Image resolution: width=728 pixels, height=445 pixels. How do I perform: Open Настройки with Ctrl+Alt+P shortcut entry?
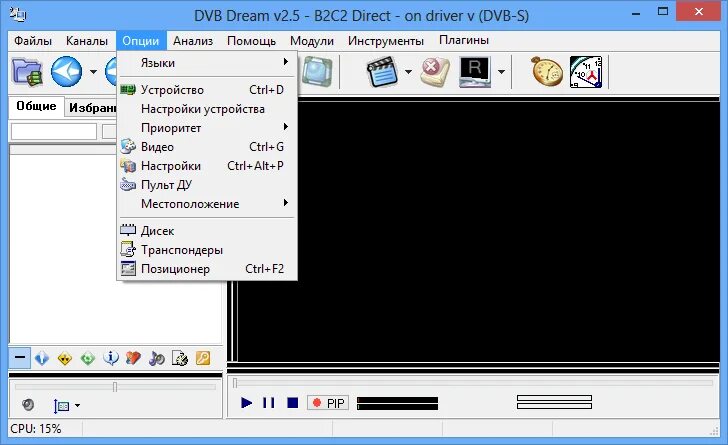pos(207,166)
